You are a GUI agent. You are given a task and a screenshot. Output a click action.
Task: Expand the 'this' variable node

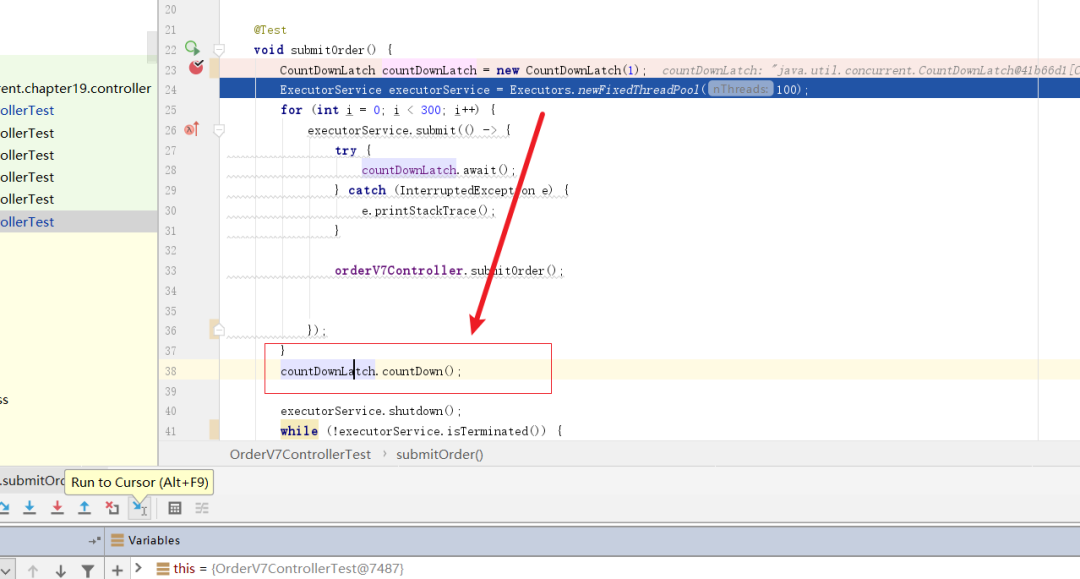click(x=139, y=568)
